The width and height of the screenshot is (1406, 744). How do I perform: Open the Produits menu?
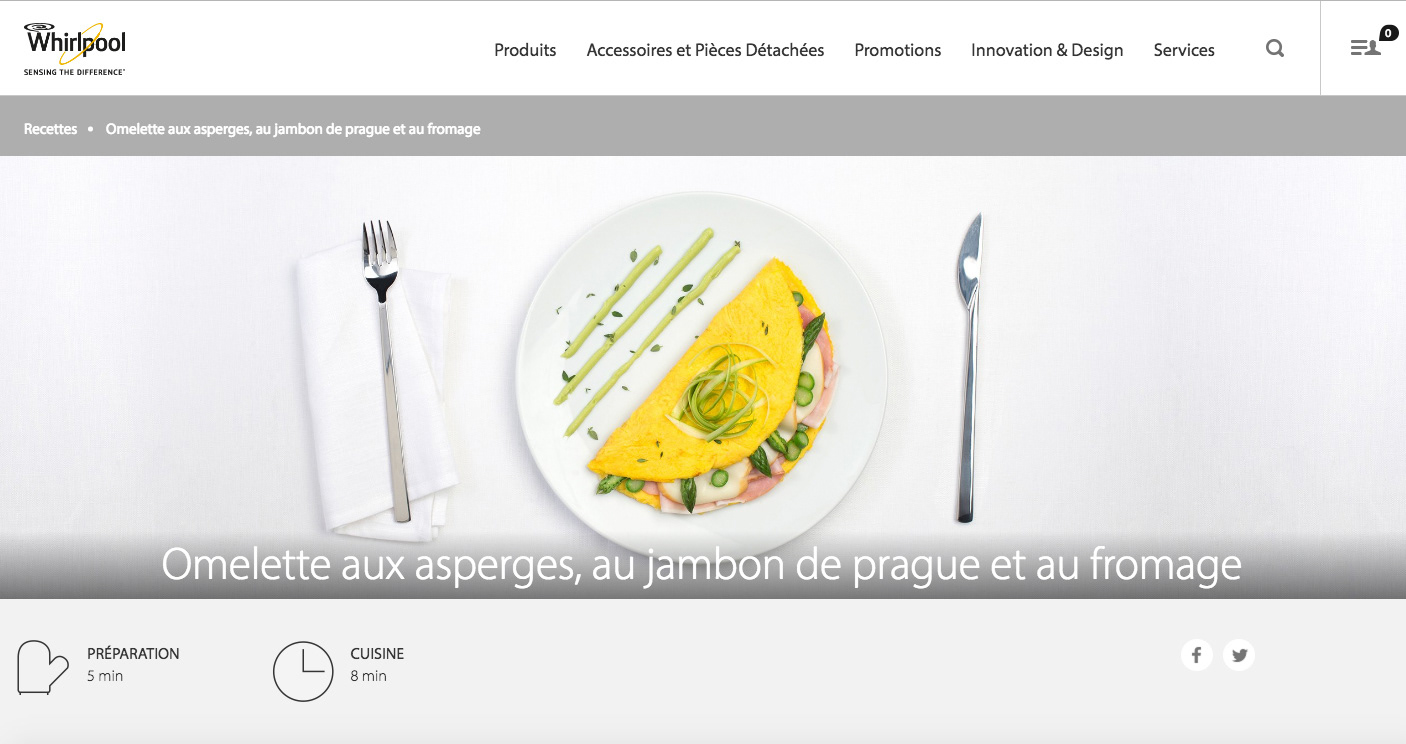(x=525, y=50)
